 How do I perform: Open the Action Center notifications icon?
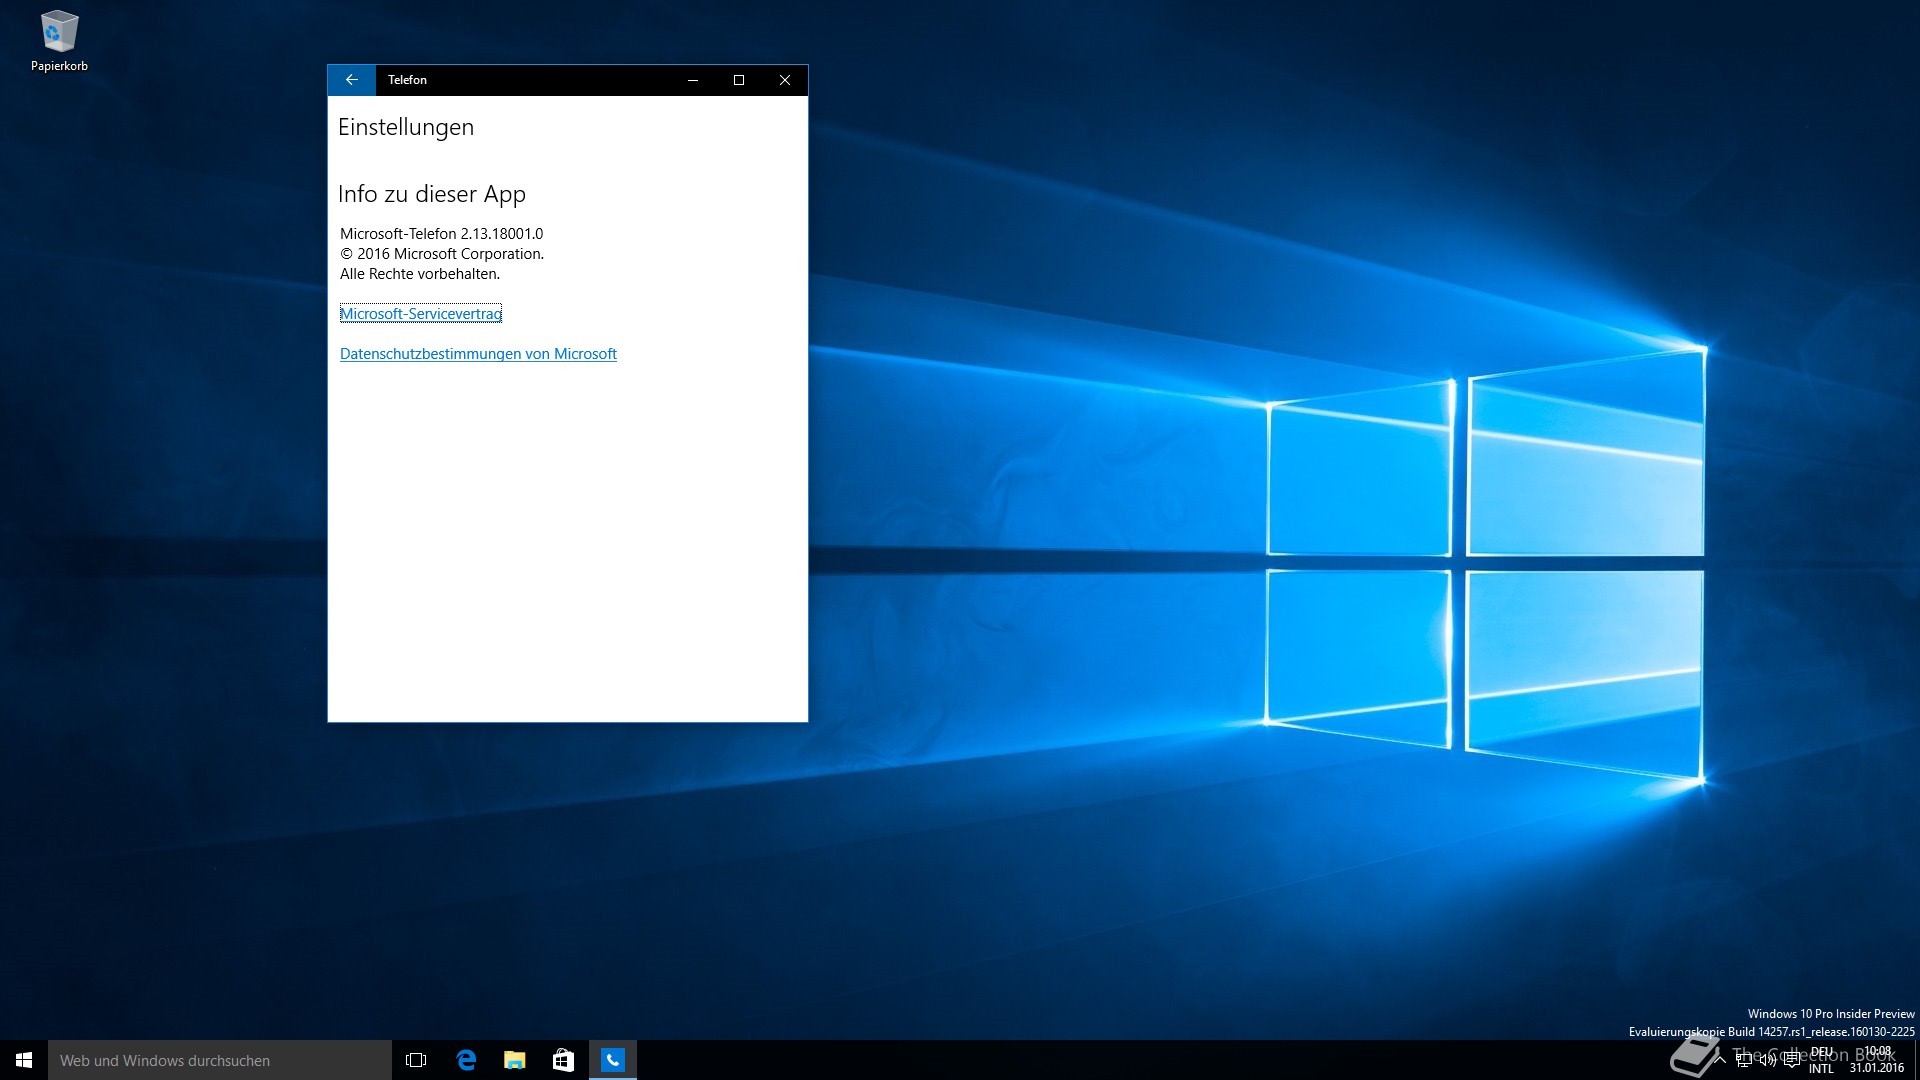pyautogui.click(x=1792, y=1060)
